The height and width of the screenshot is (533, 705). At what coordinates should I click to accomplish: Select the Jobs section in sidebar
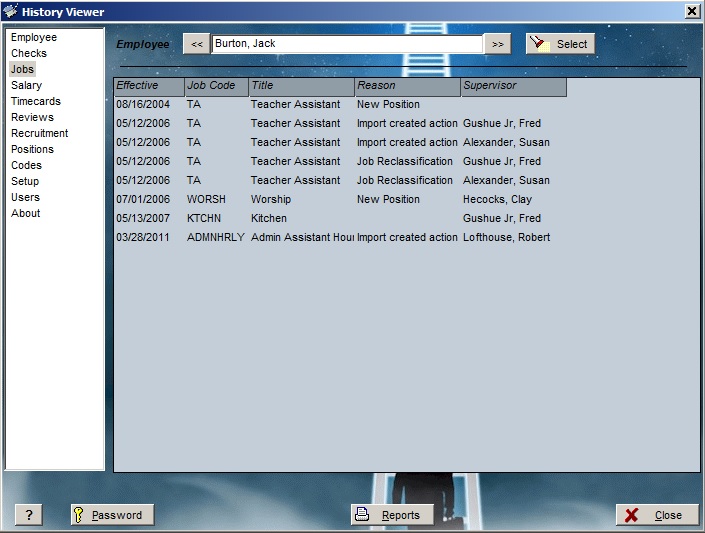click(x=22, y=69)
